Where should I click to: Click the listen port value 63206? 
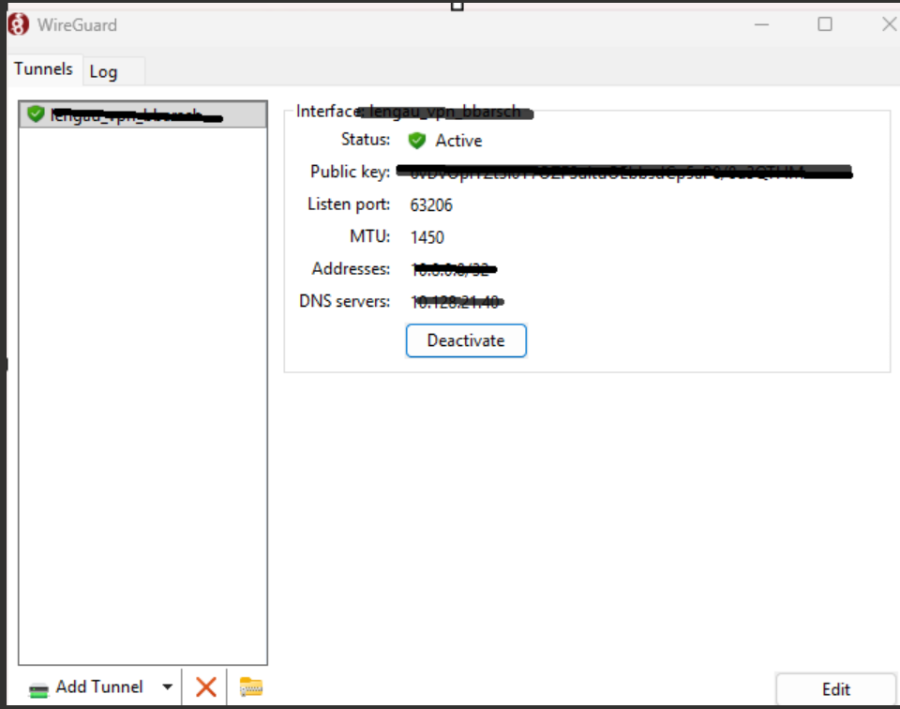[x=431, y=205]
